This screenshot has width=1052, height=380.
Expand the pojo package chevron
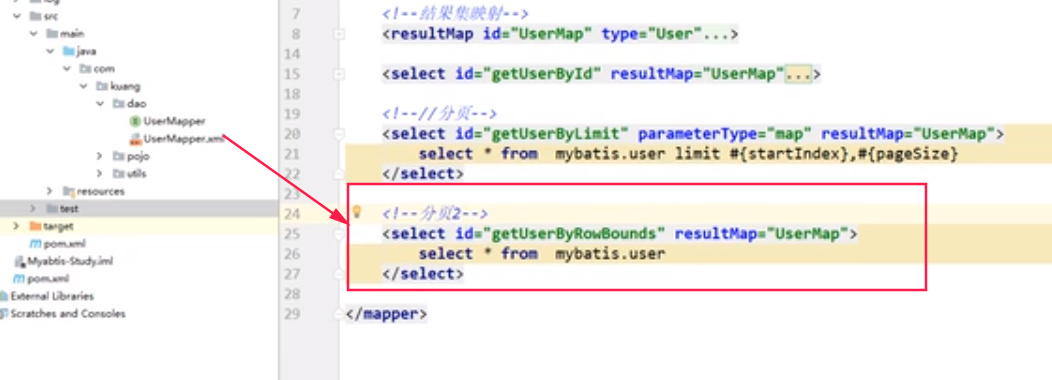pos(99,156)
